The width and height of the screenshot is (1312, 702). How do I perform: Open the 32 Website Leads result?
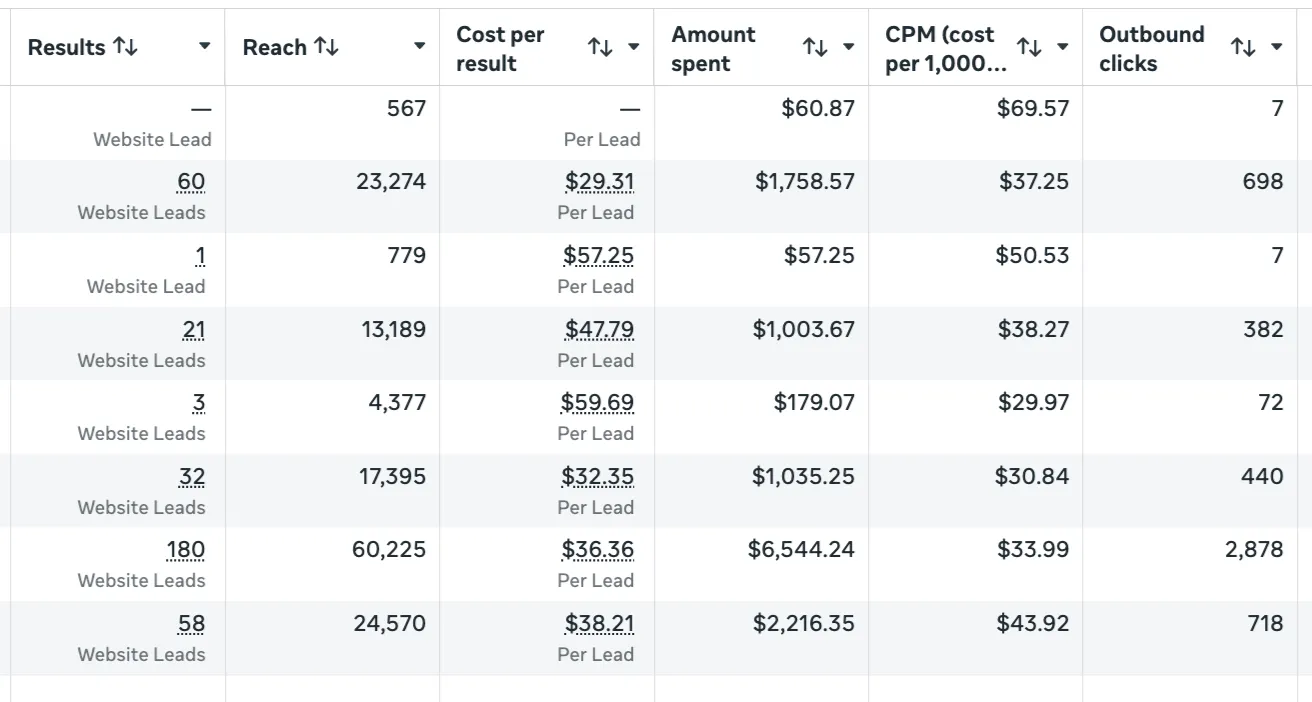click(192, 477)
